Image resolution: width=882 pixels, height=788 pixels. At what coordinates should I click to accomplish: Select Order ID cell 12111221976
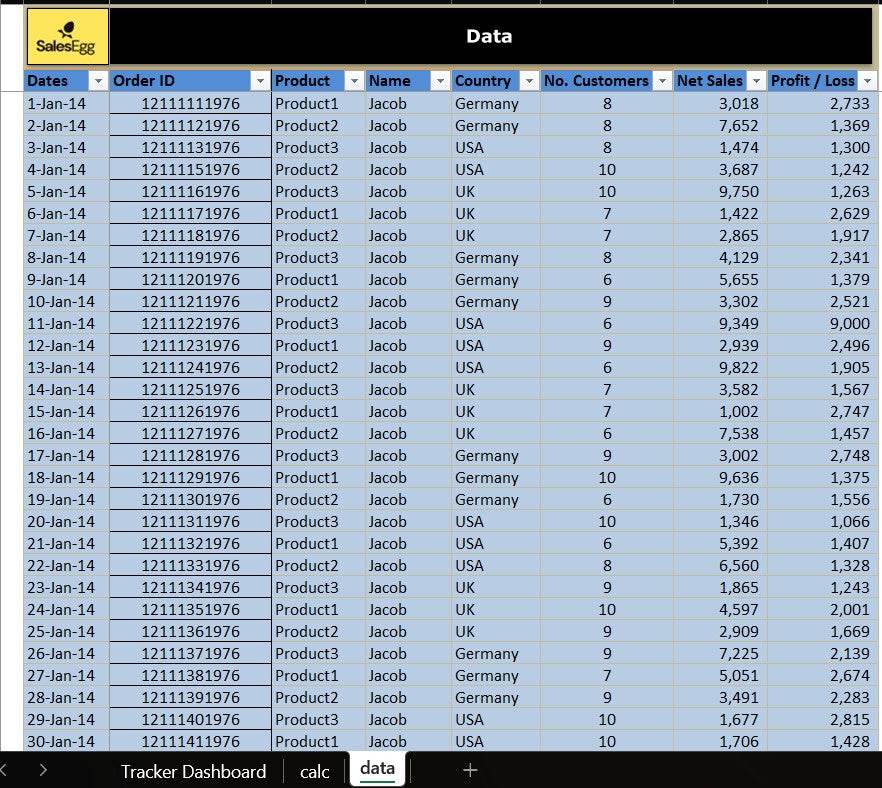(190, 324)
